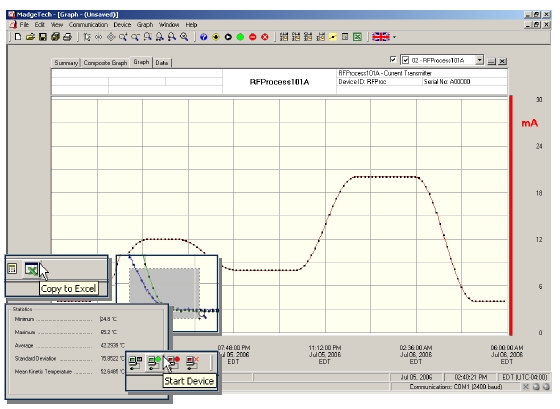Switch to the Composite Graph tab
This screenshot has width=560, height=409.
click(105, 63)
